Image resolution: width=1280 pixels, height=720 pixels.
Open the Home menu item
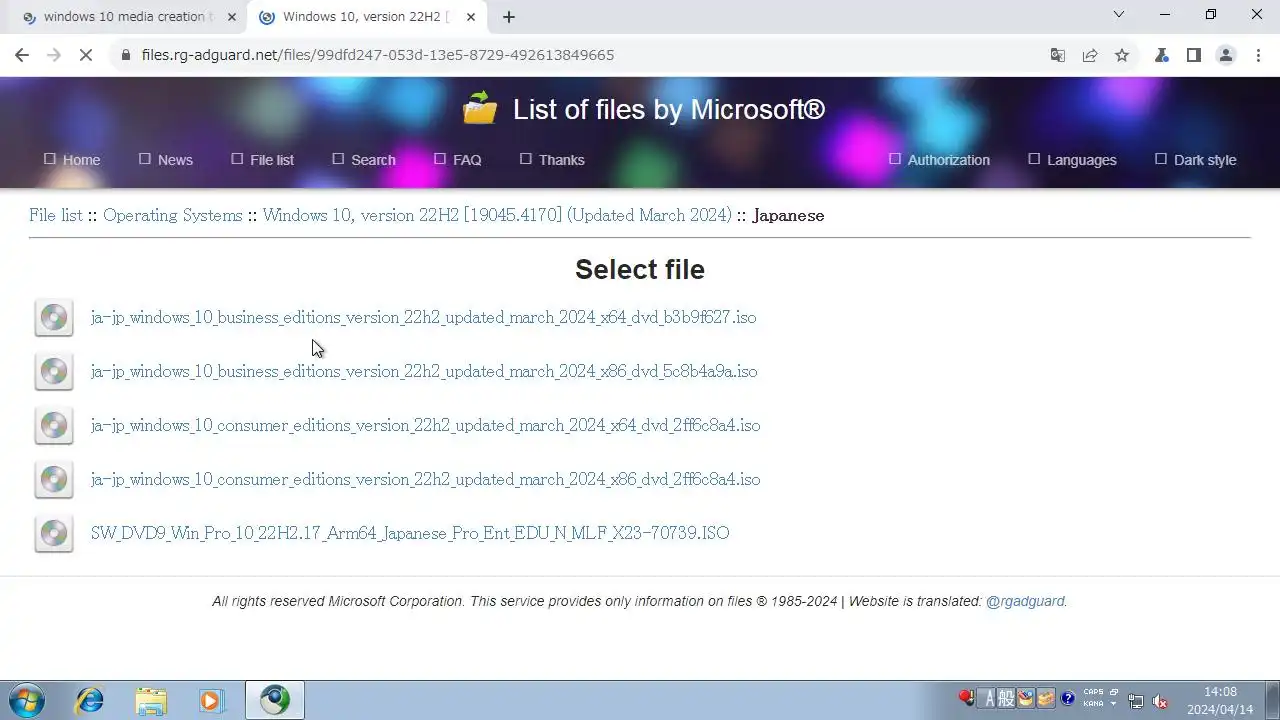(72, 160)
